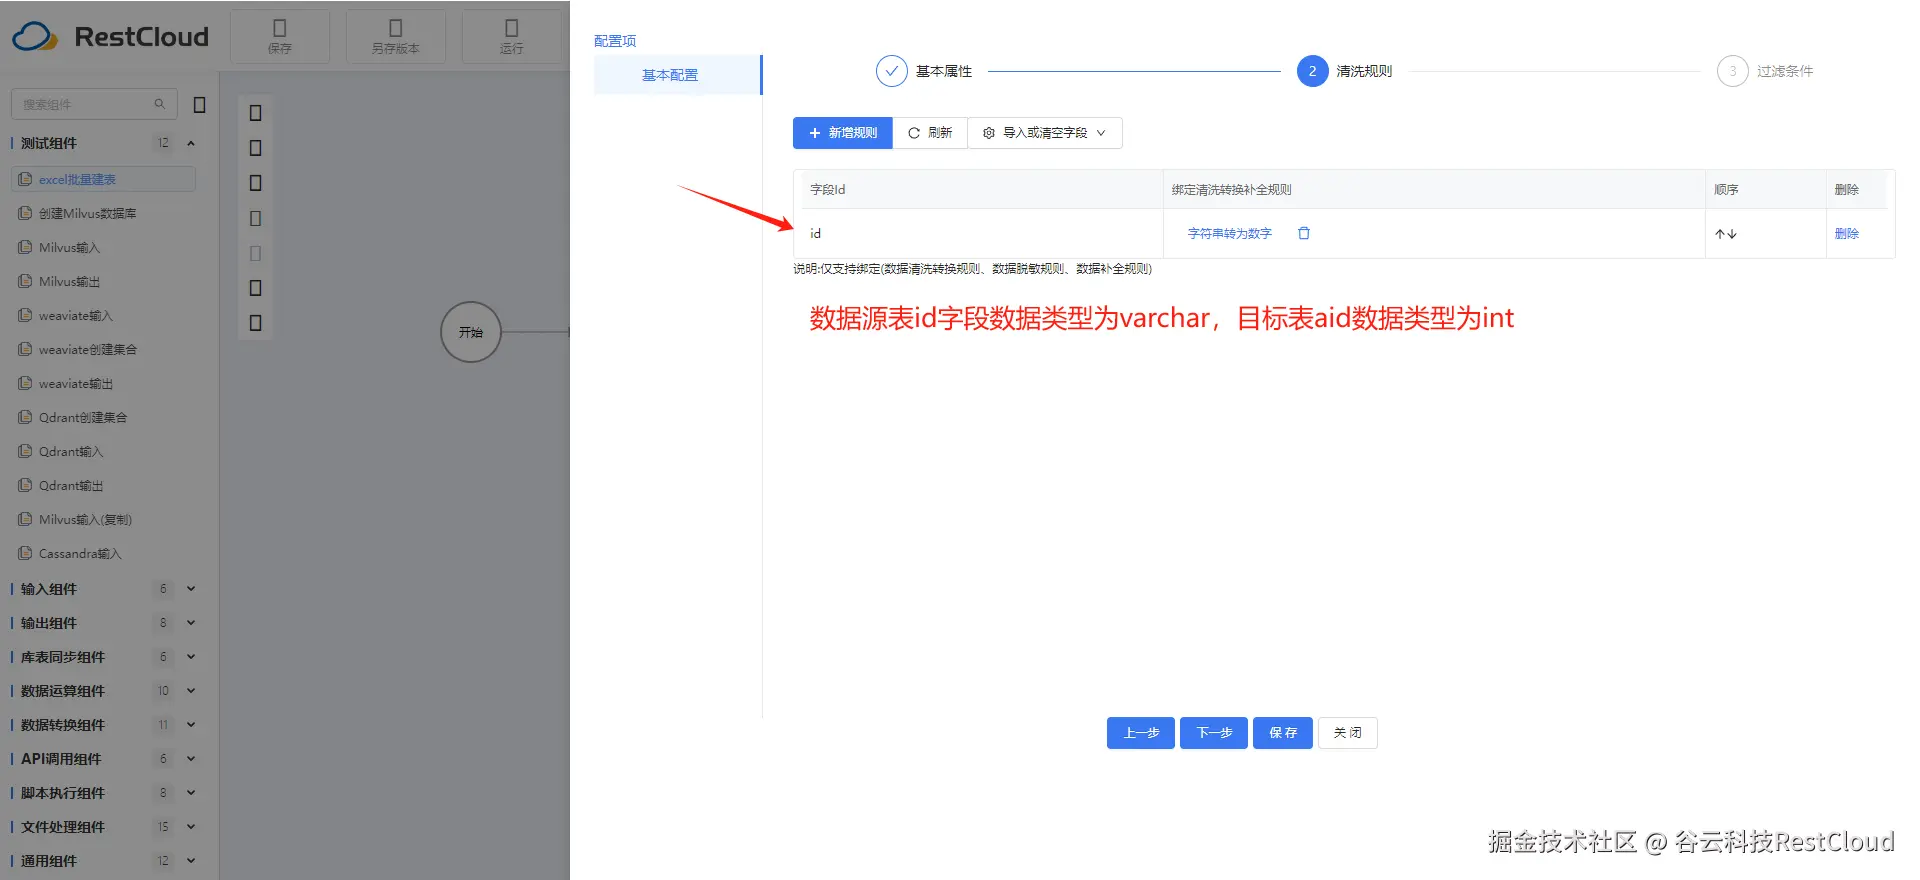Click the icon beside weaviate输入
The width and height of the screenshot is (1920, 880).
(25, 315)
